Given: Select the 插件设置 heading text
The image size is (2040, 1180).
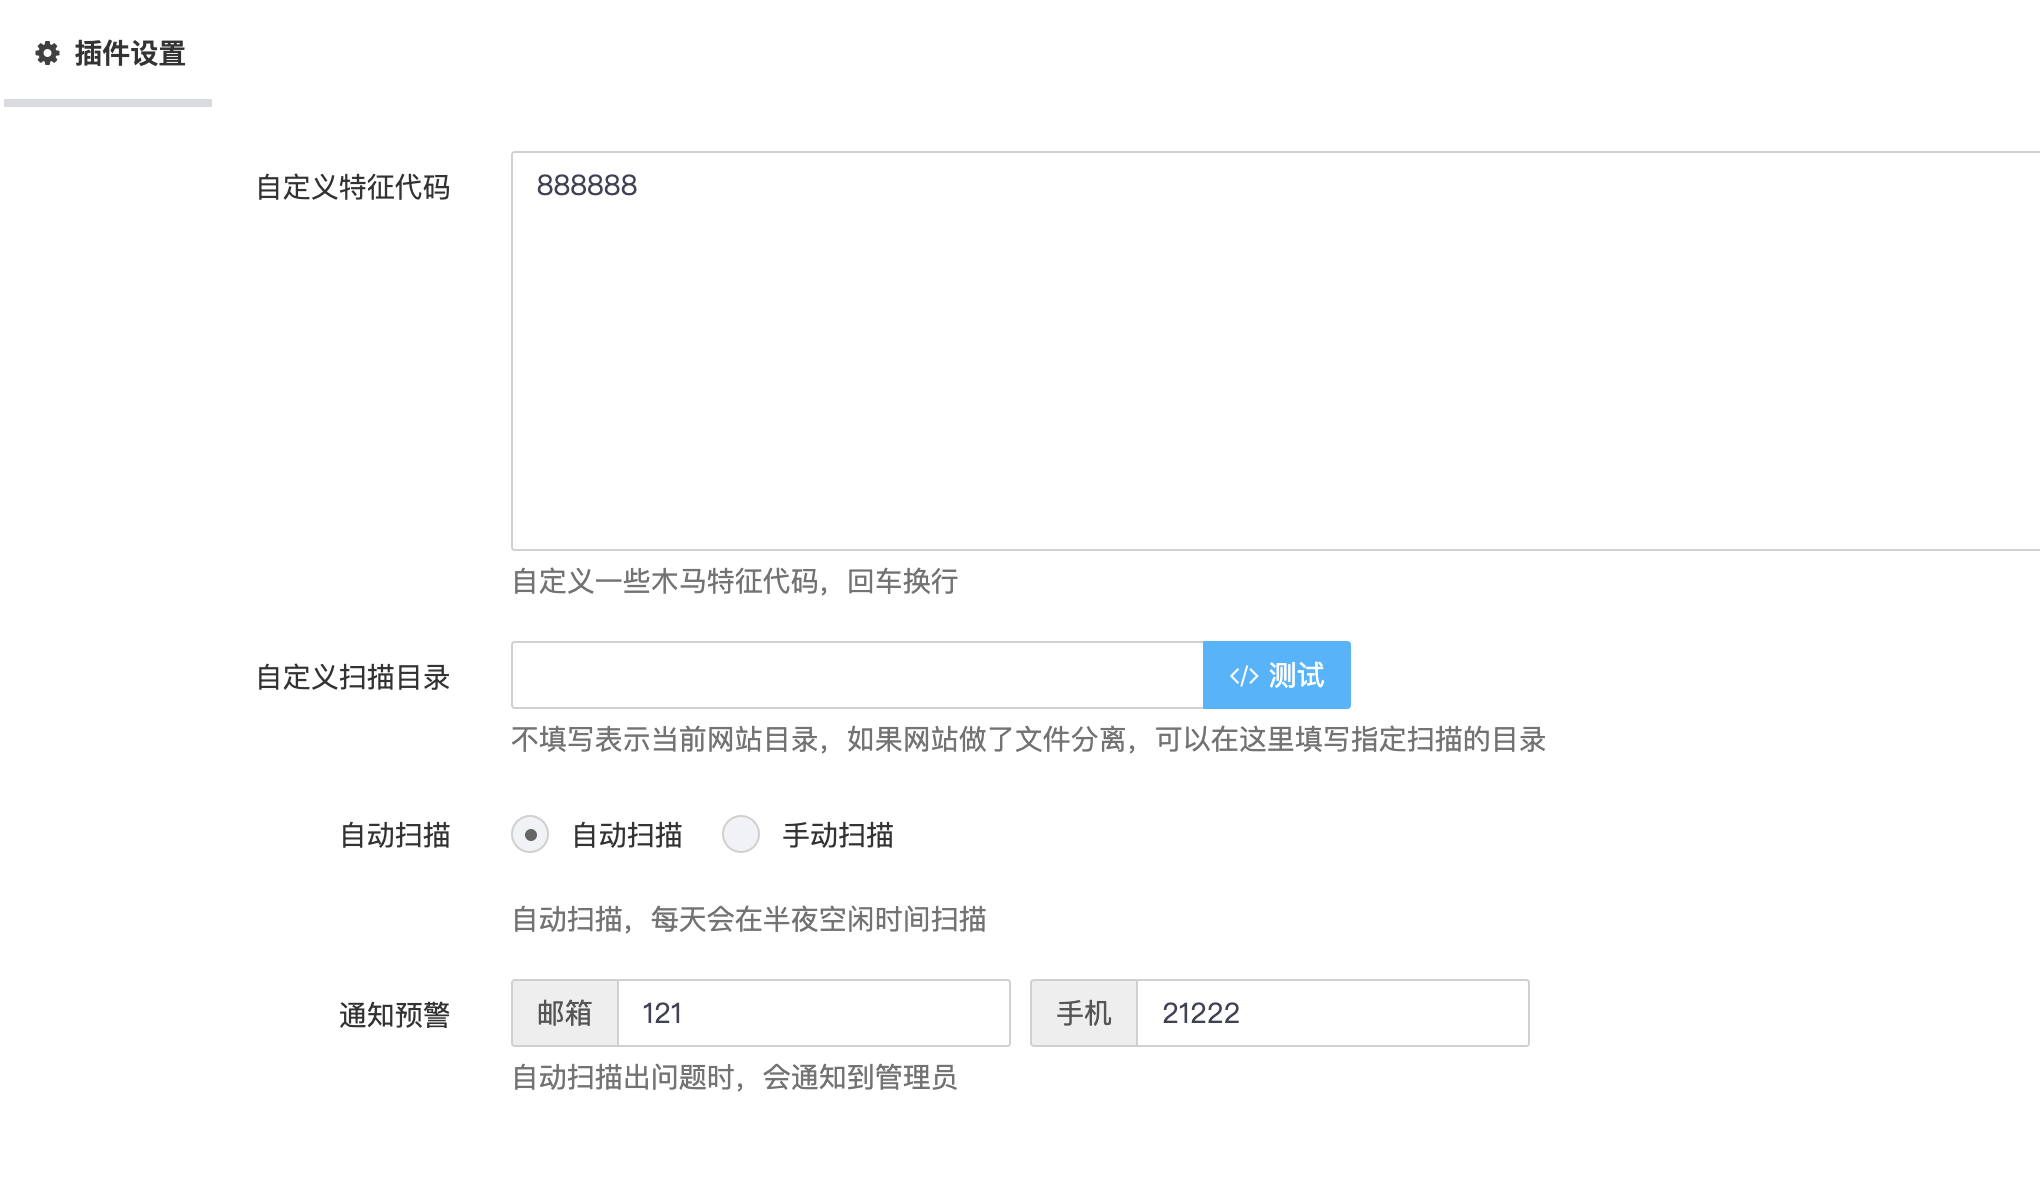Looking at the screenshot, I should [128, 55].
